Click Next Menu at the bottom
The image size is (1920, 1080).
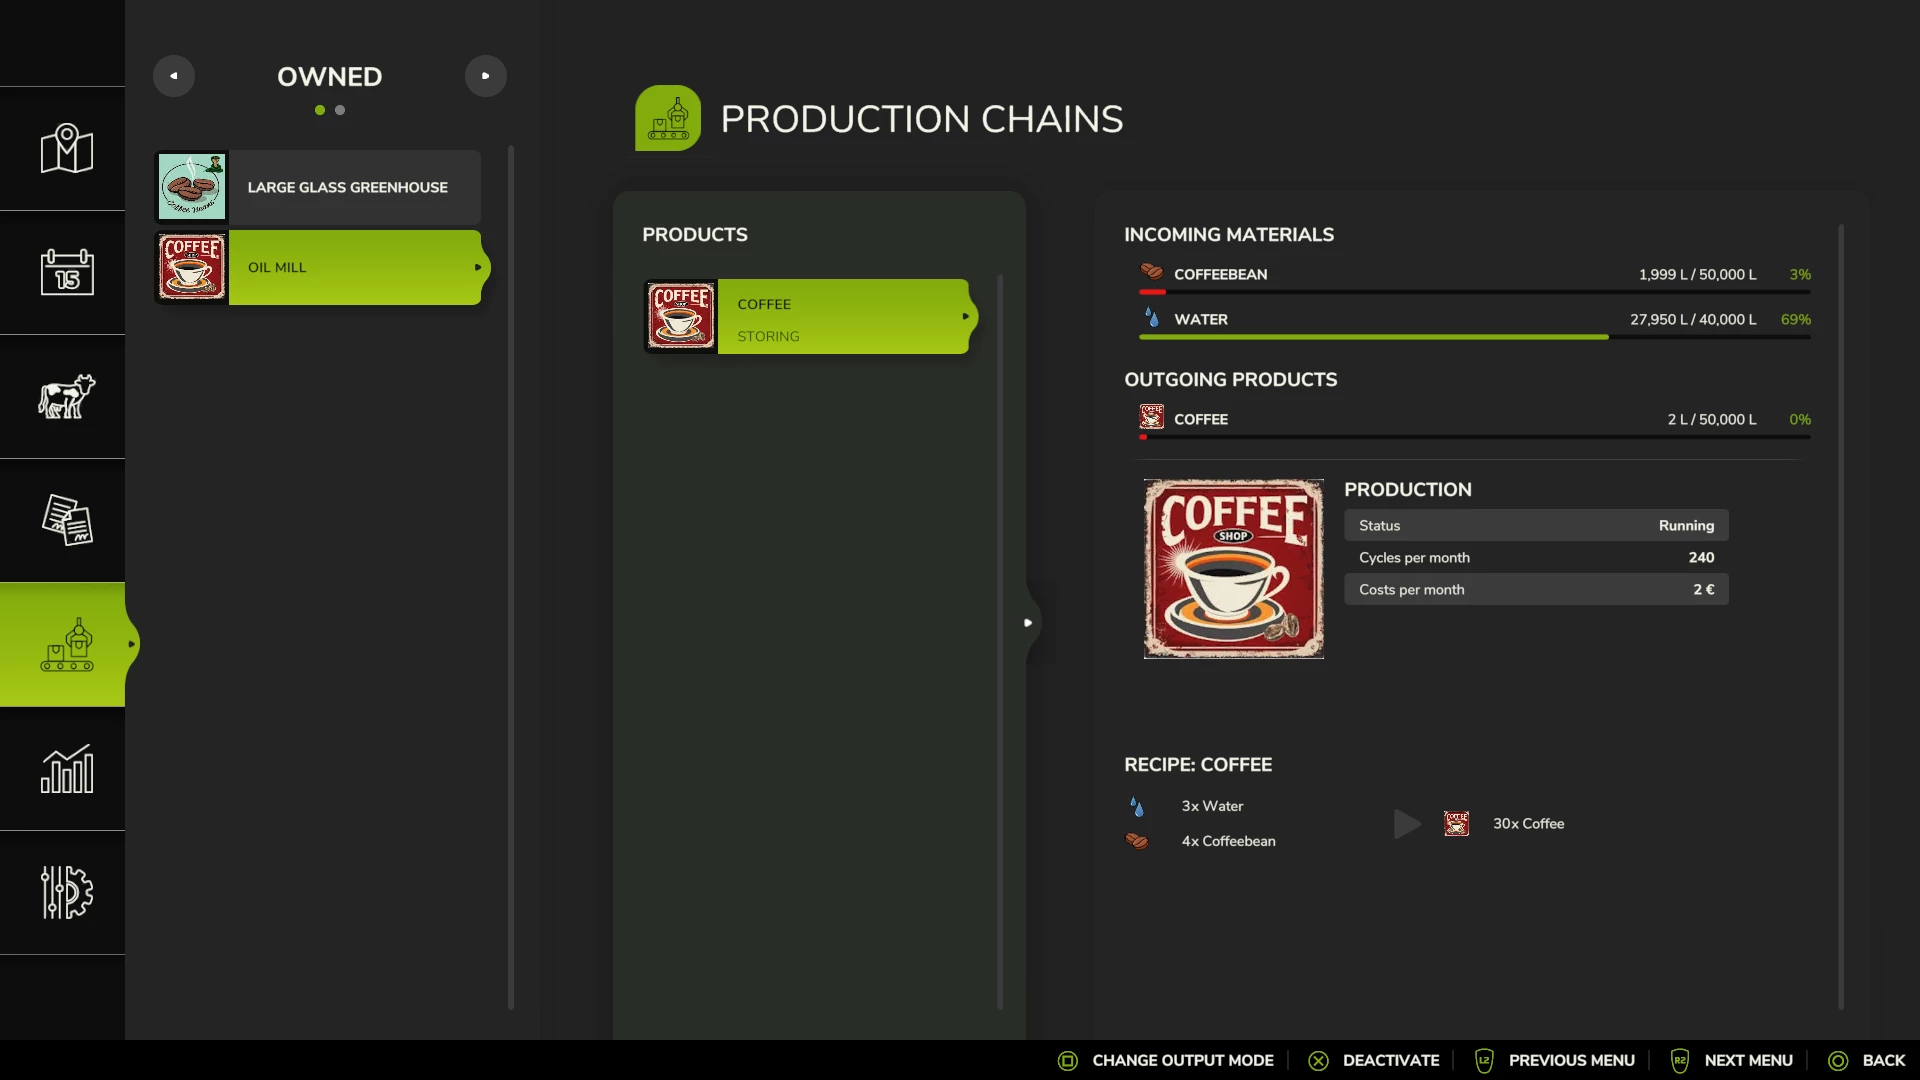(x=1732, y=1060)
